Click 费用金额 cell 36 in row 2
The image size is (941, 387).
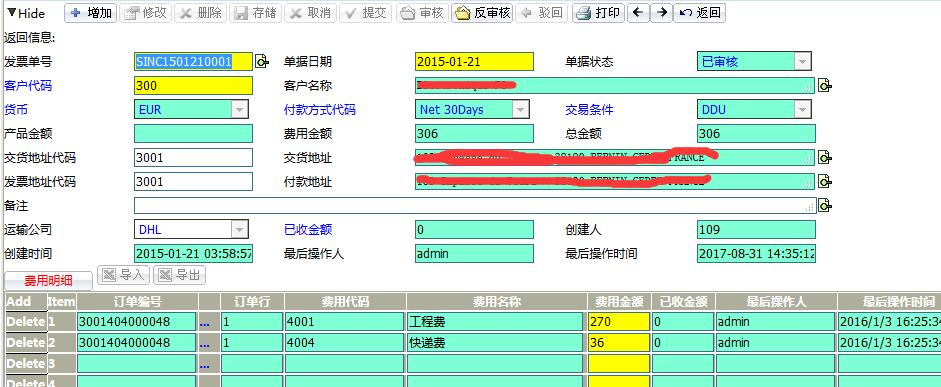click(619, 343)
